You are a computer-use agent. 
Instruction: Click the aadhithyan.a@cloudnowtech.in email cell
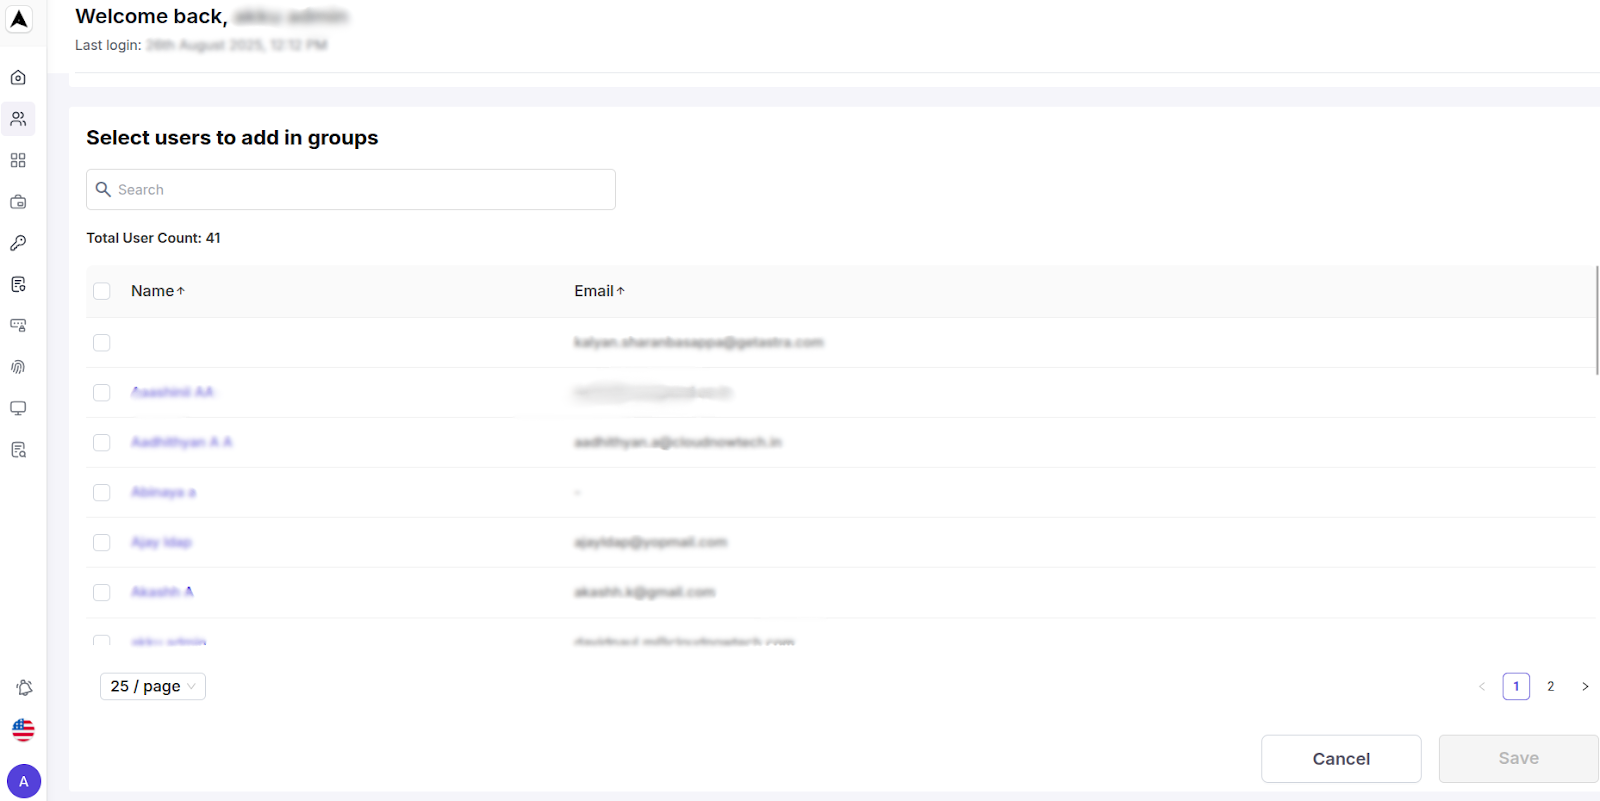[678, 442]
